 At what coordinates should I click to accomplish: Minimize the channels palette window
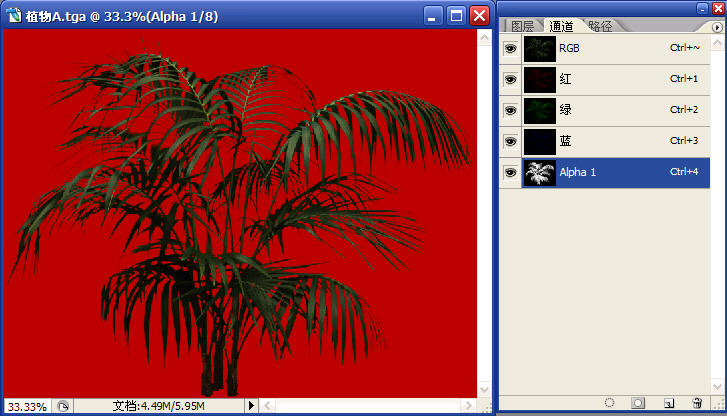pyautogui.click(x=703, y=8)
